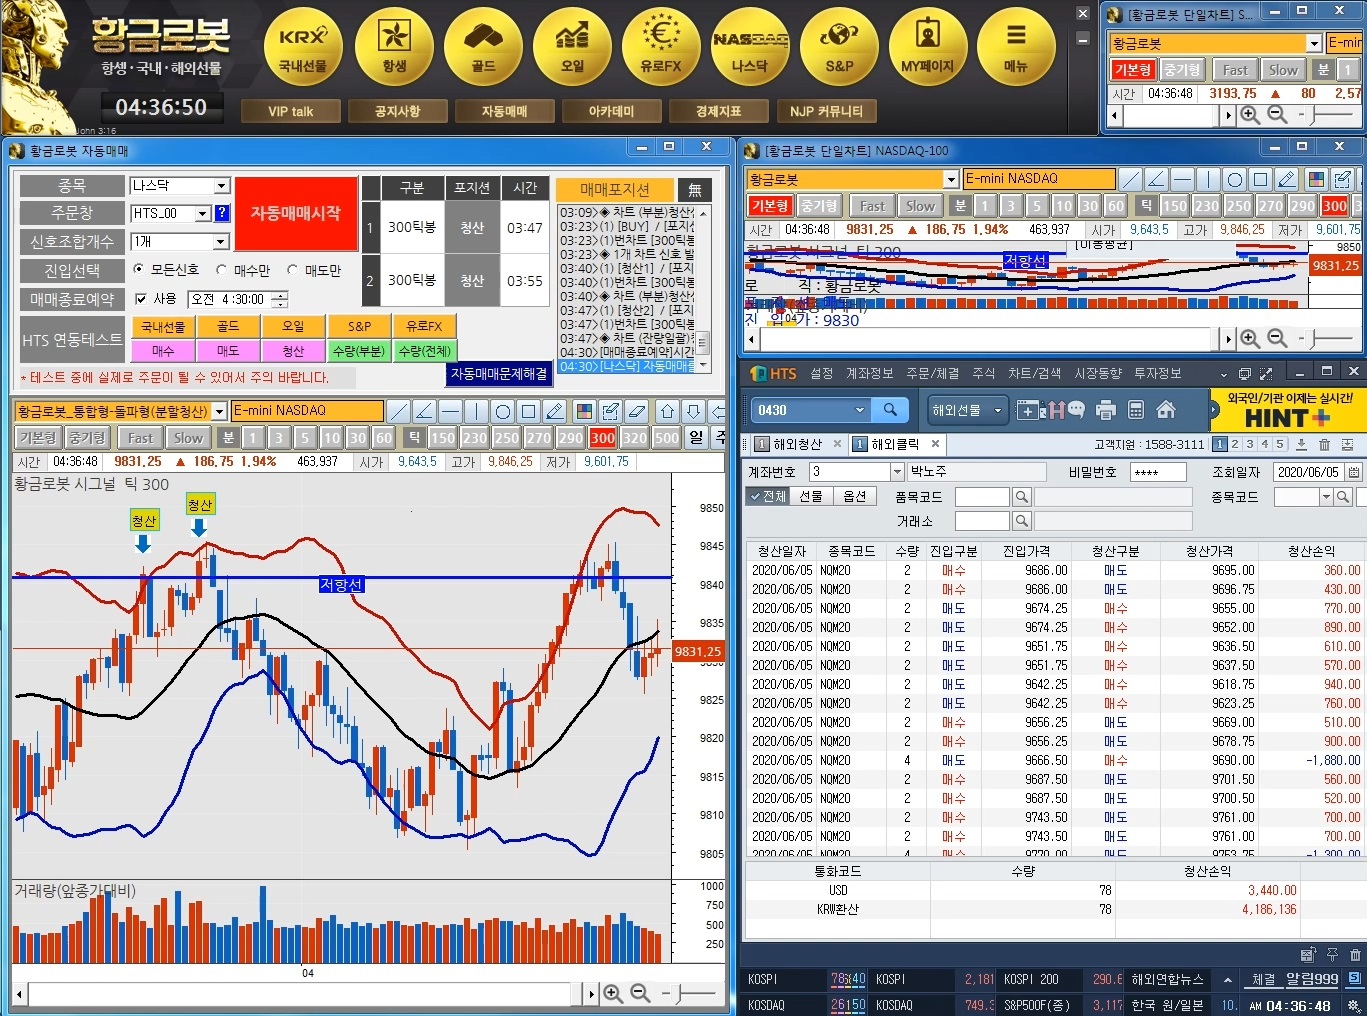Open color palette in main chart toolbar
The image size is (1367, 1016).
click(x=584, y=411)
